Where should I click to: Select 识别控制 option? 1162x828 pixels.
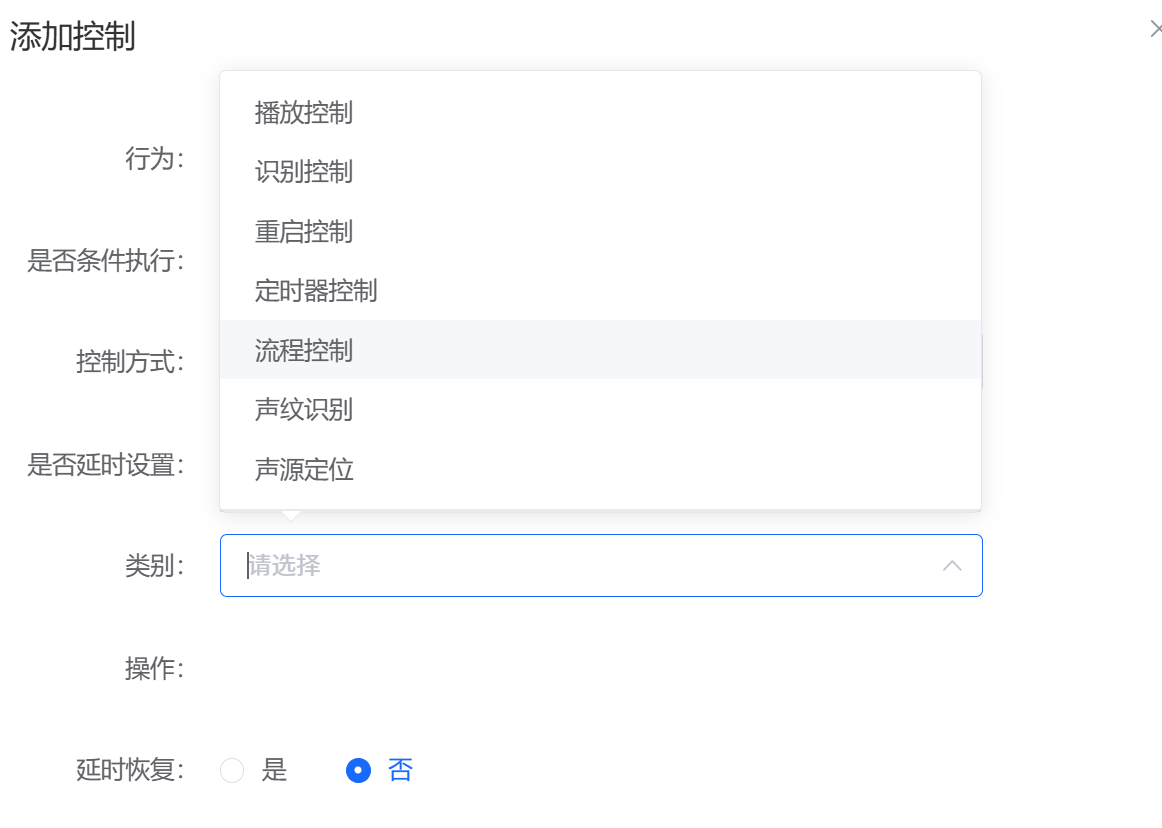point(303,172)
